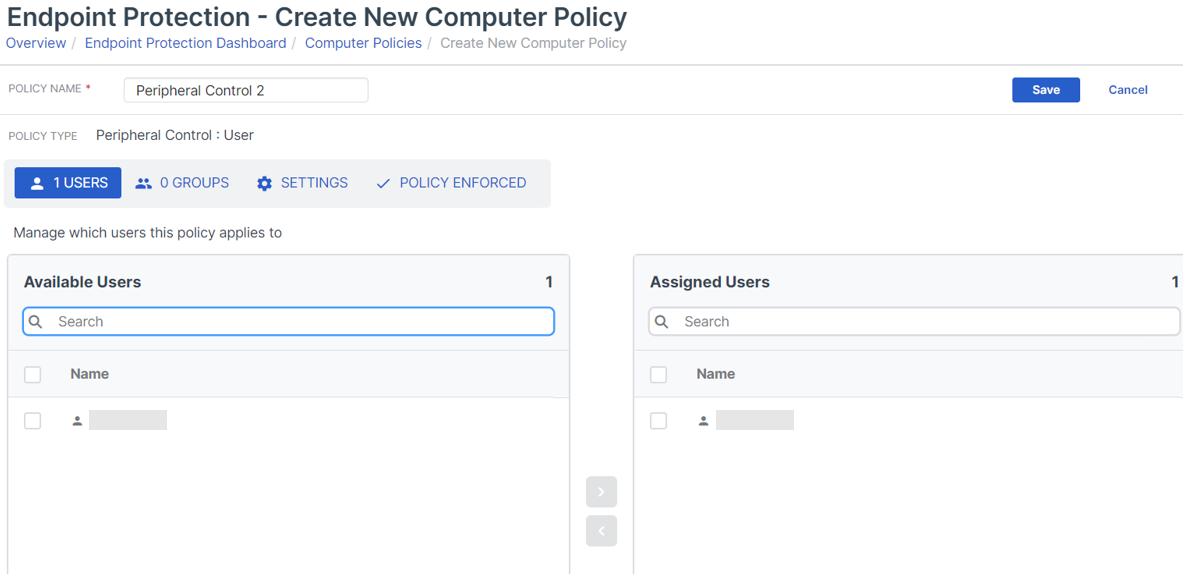Go to Overview breadcrumb link

click(36, 43)
